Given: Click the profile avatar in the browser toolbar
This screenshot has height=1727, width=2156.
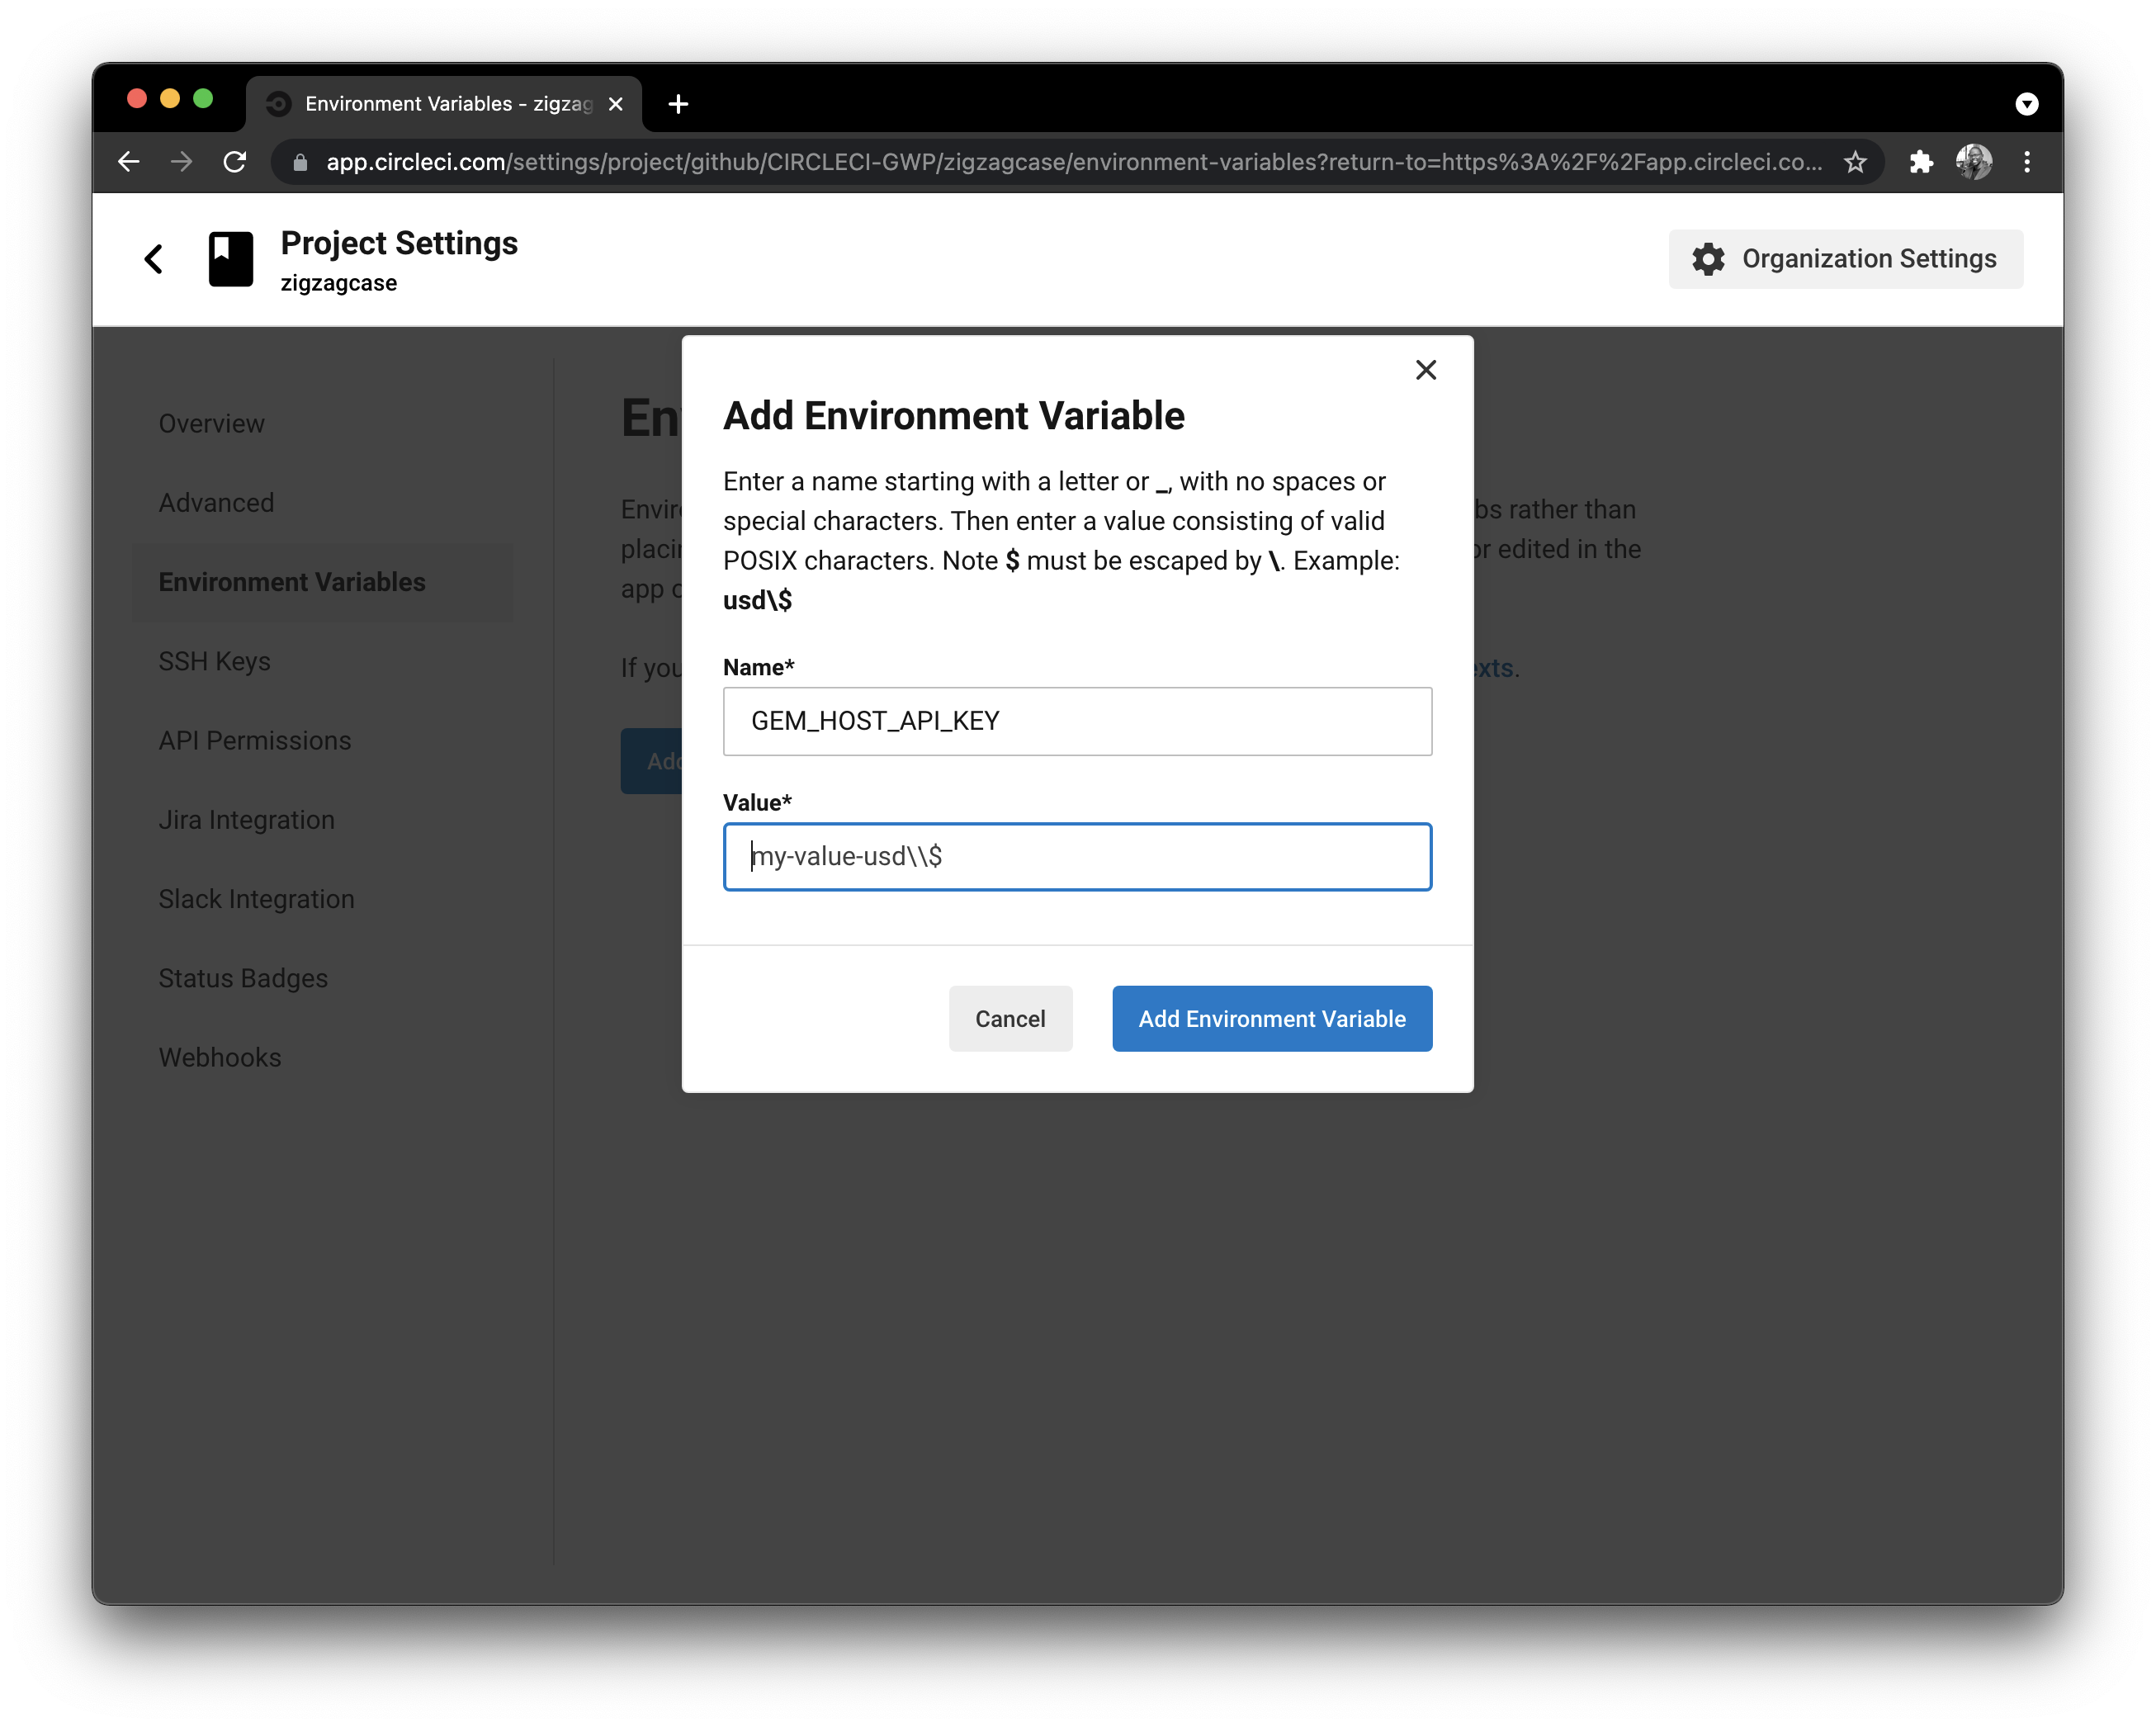Looking at the screenshot, I should pyautogui.click(x=1974, y=161).
